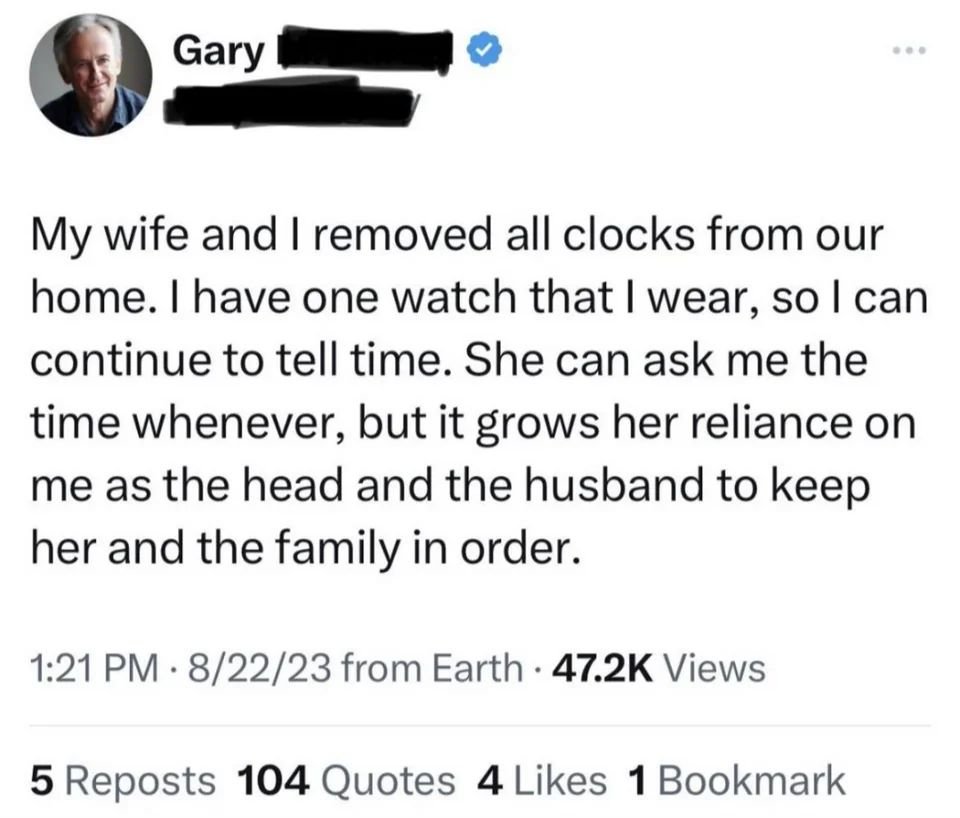Open the 1 Bookmark count

737,781
